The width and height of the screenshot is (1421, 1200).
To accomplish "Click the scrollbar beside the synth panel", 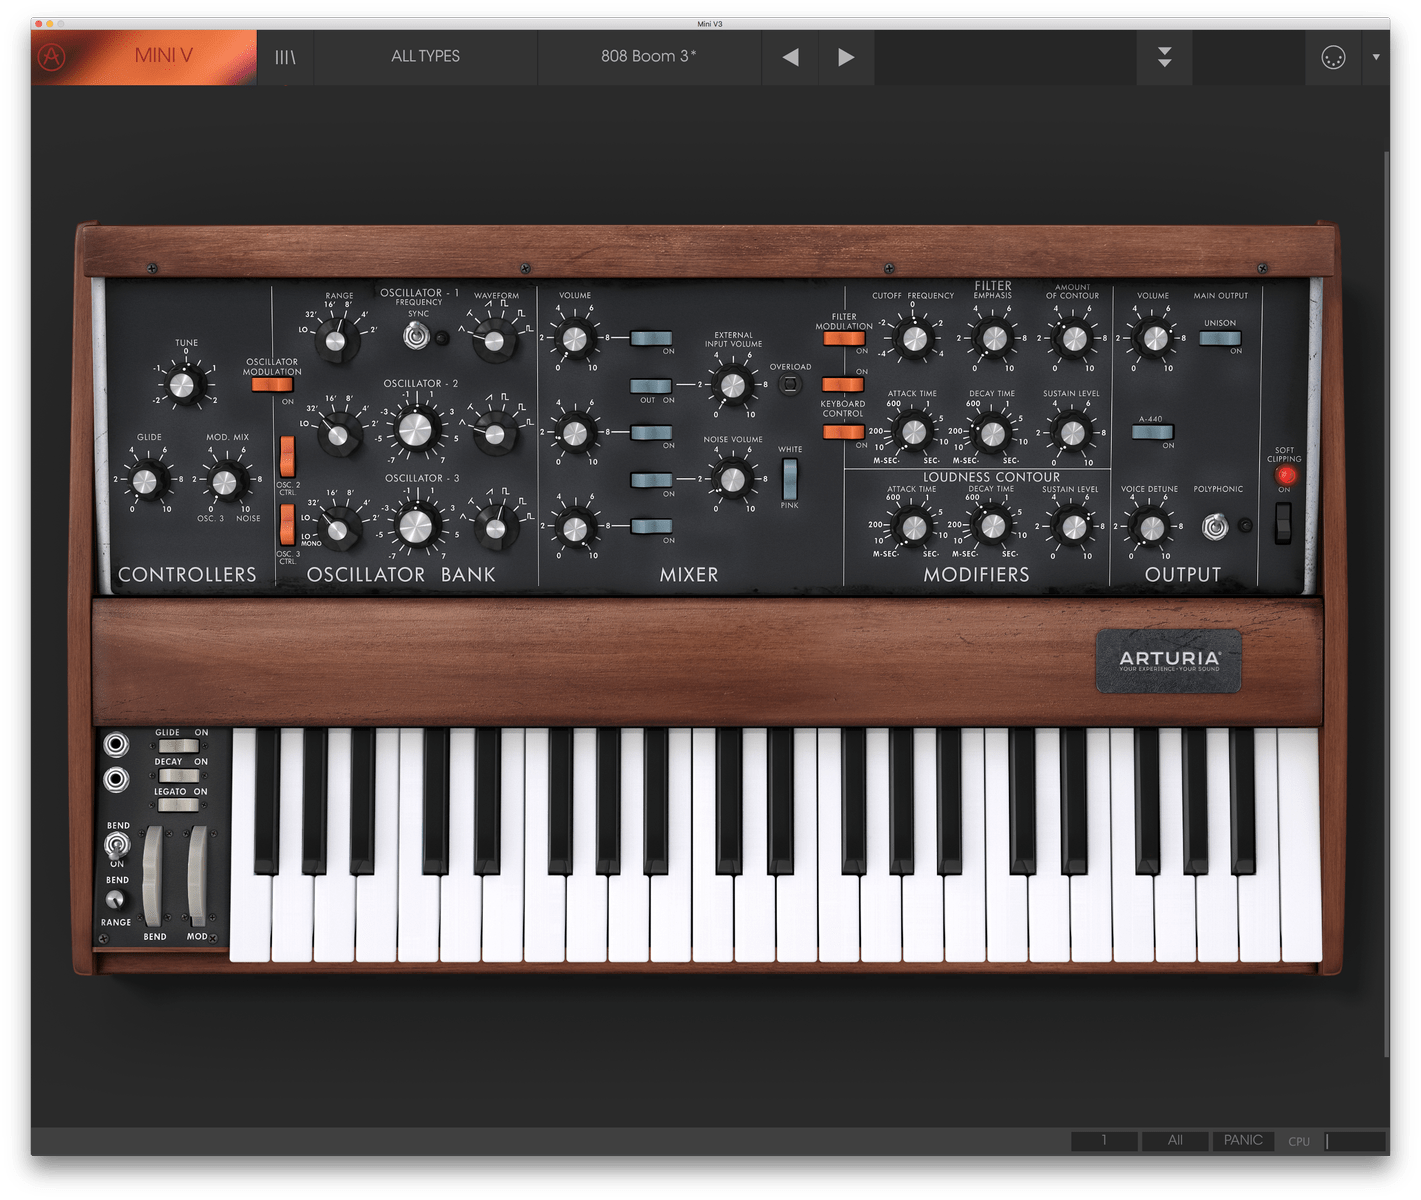I will [x=1386, y=604].
